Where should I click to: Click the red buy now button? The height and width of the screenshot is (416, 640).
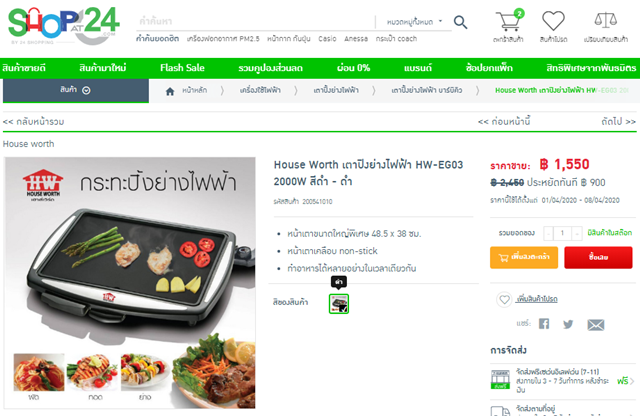(x=598, y=257)
